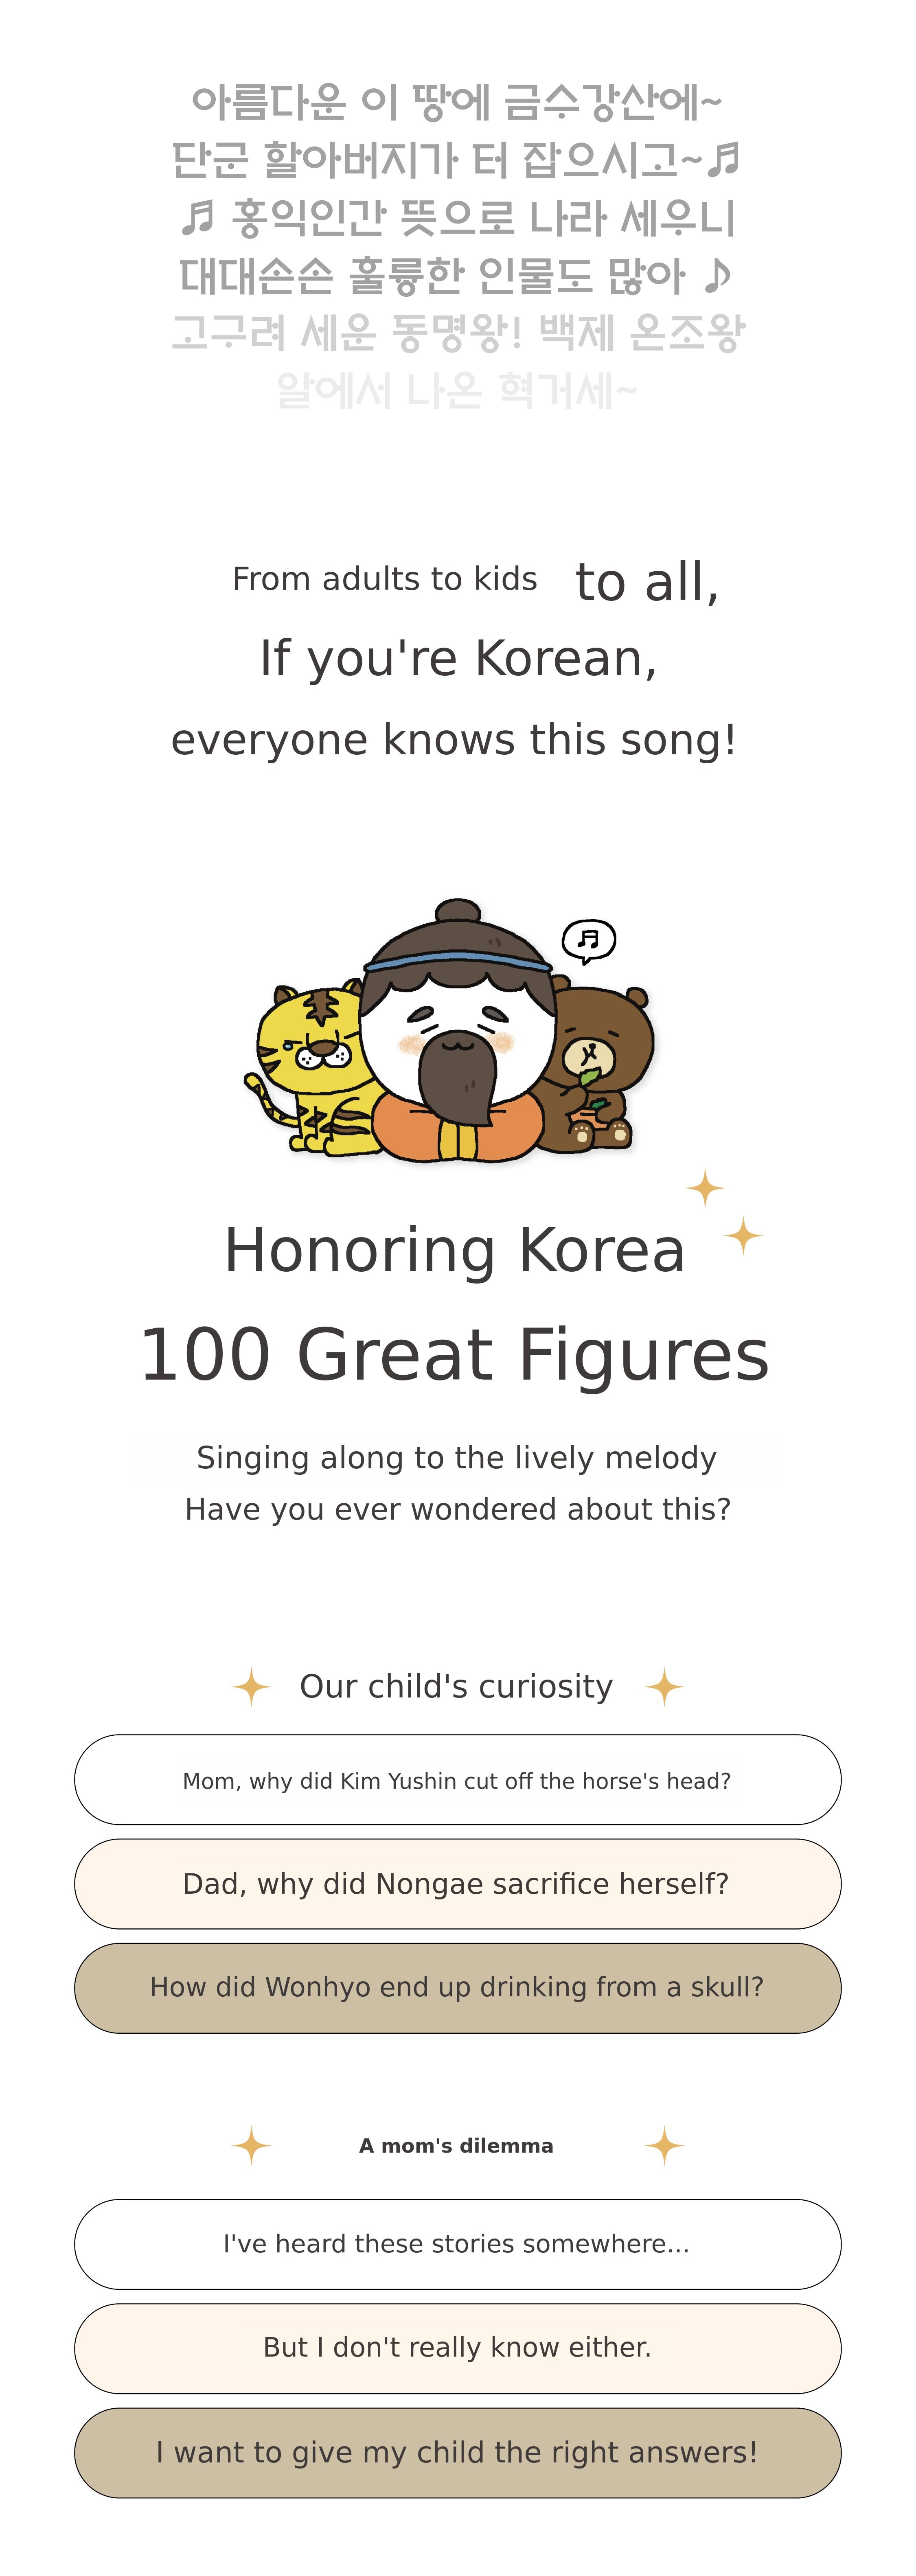Click the sparkle right of "A mom's dilemma"

(x=664, y=2146)
